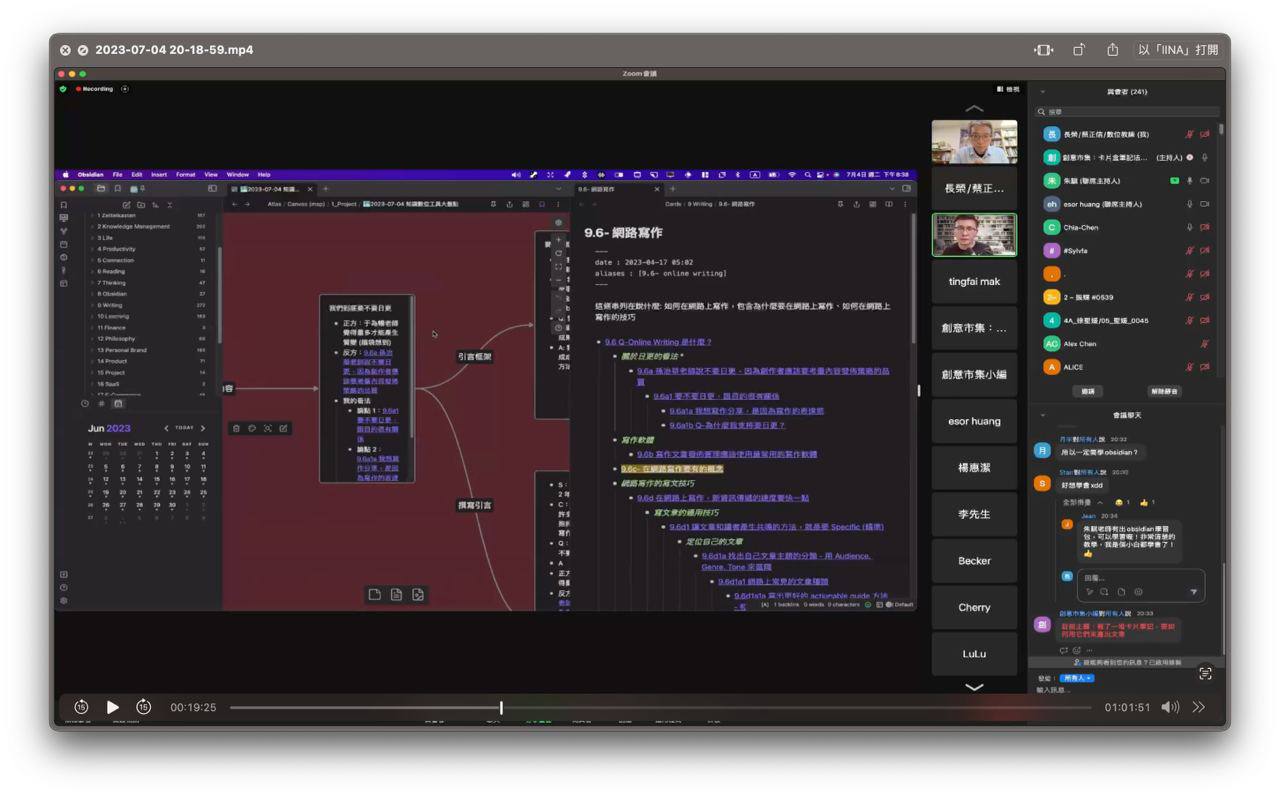
Task: Select the esor huang participant tile
Action: point(974,421)
